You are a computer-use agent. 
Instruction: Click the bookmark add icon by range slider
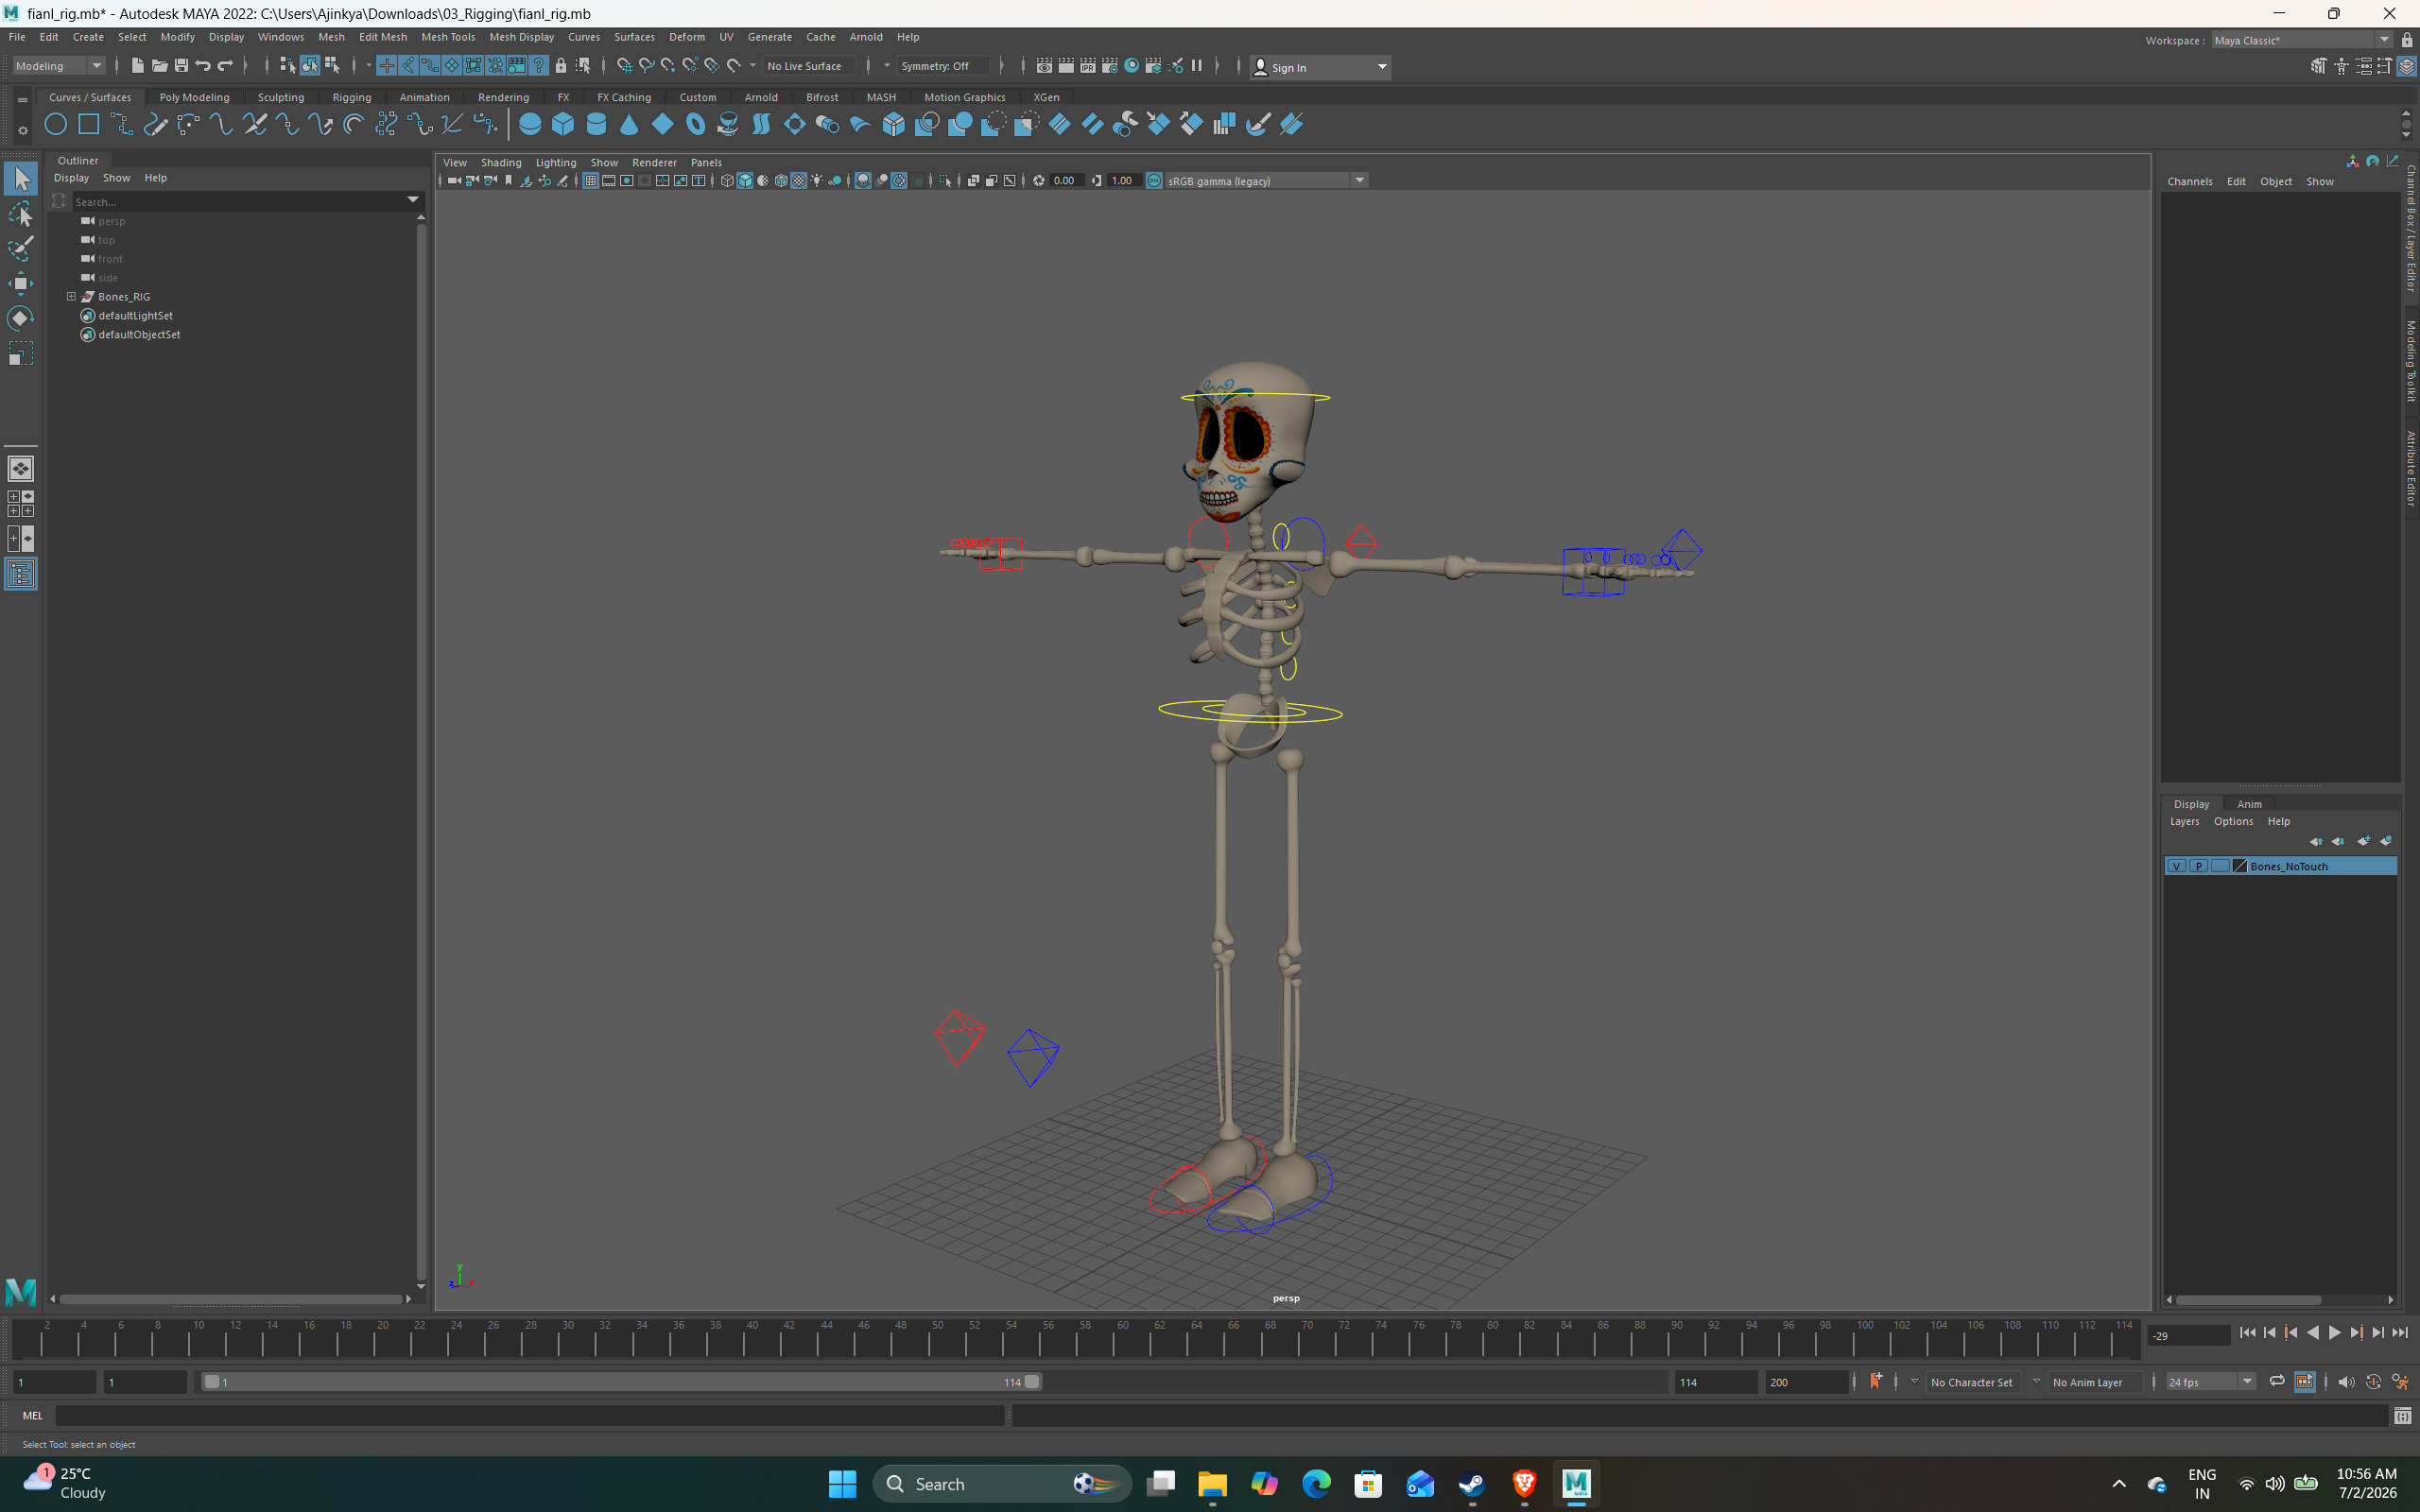click(1876, 1381)
